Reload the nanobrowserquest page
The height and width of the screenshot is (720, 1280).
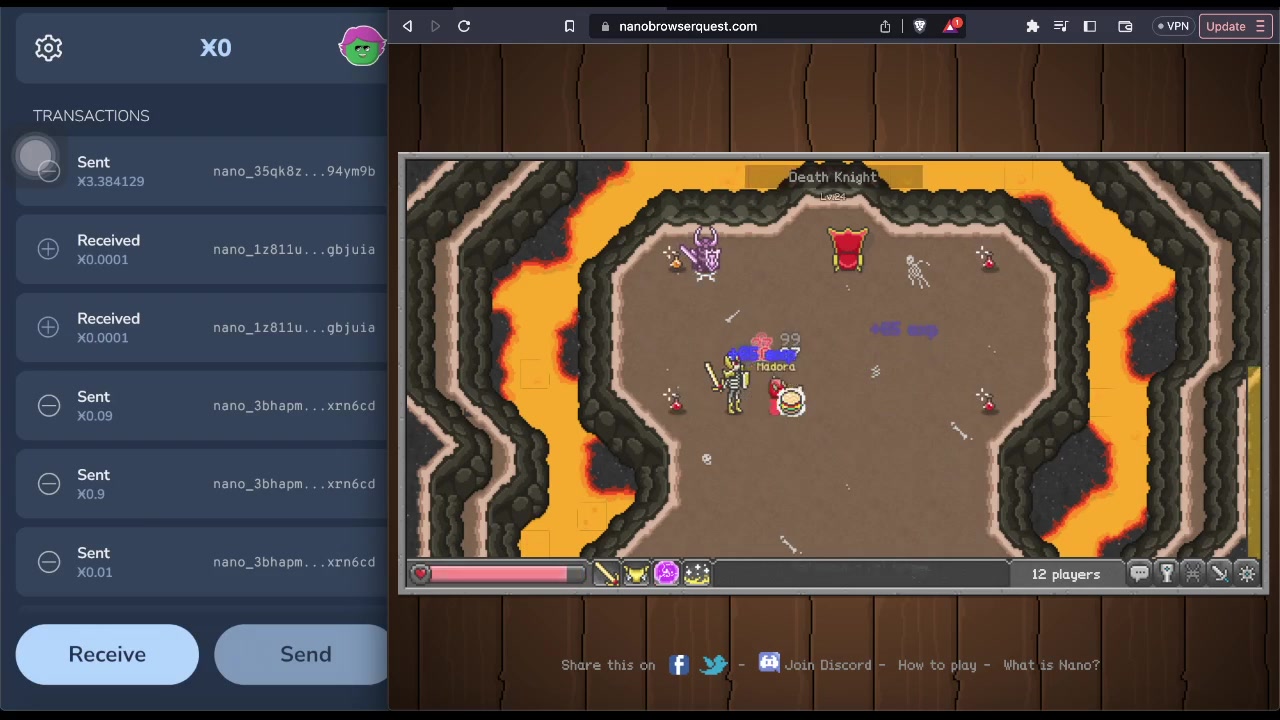click(464, 26)
